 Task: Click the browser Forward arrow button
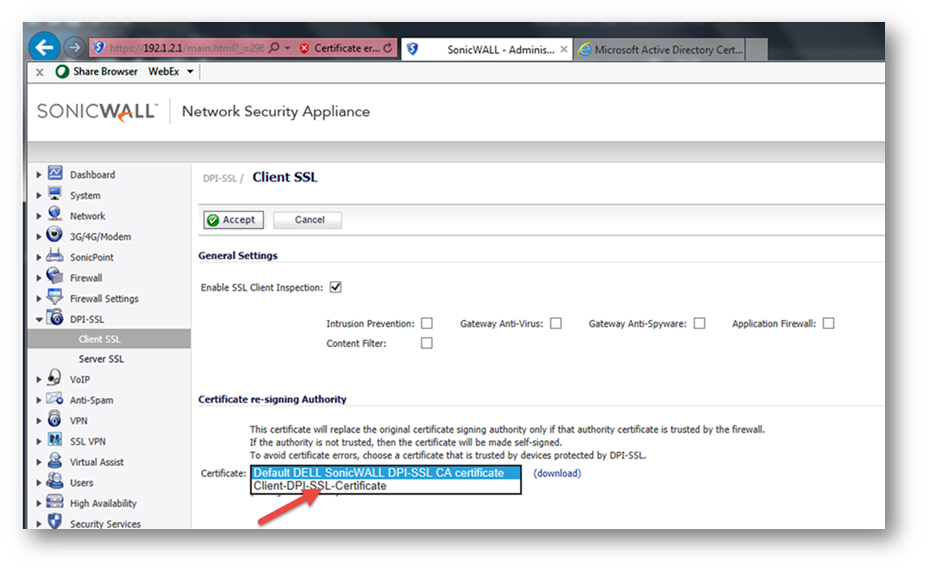coord(74,47)
